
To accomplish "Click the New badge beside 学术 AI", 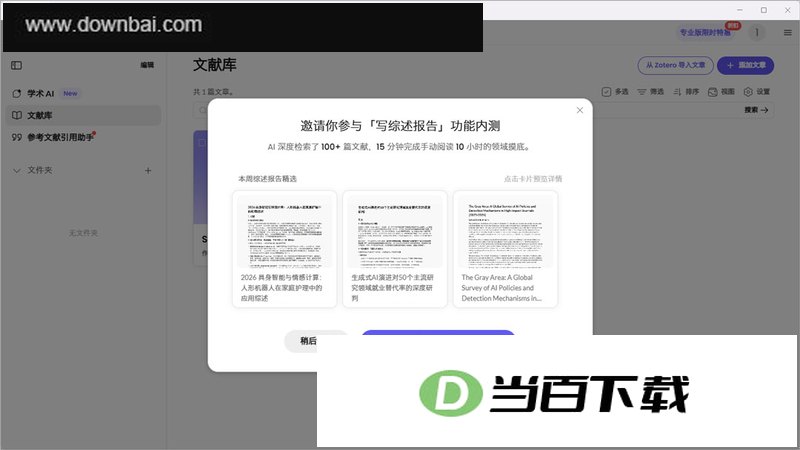I will tap(70, 93).
